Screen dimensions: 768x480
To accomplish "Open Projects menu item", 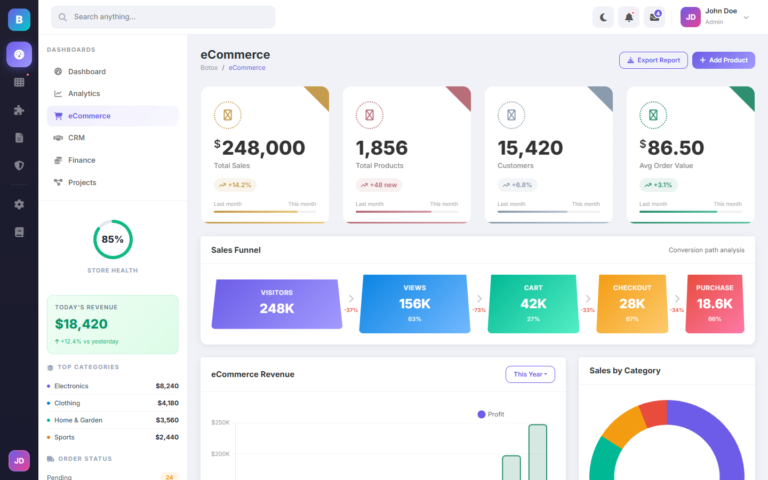I will coord(113,182).
